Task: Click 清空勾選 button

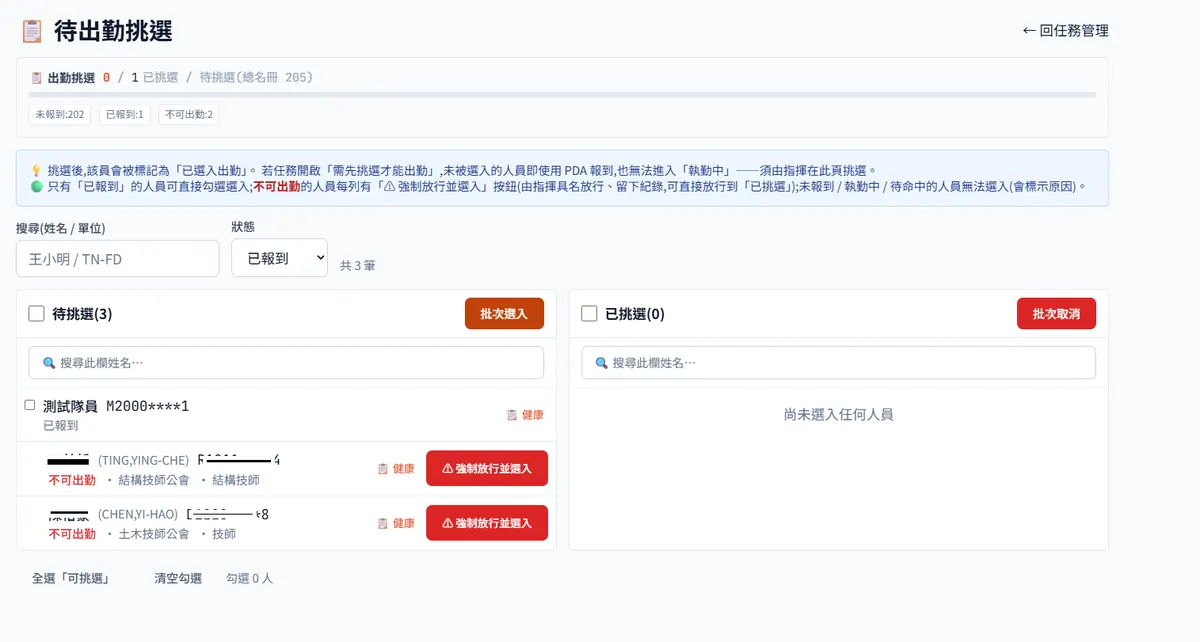Action: (x=178, y=578)
